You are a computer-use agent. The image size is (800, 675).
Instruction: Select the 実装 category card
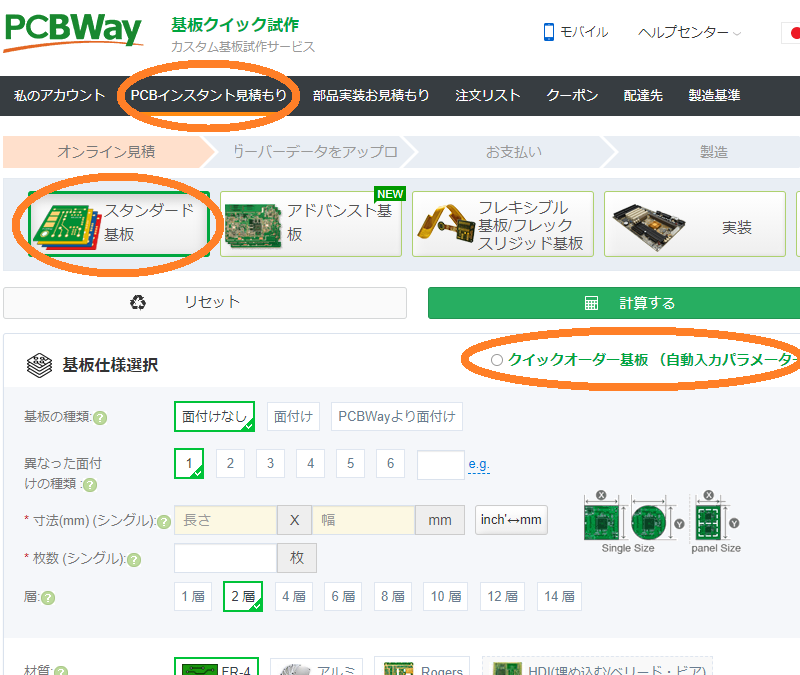pyautogui.click(x=694, y=224)
